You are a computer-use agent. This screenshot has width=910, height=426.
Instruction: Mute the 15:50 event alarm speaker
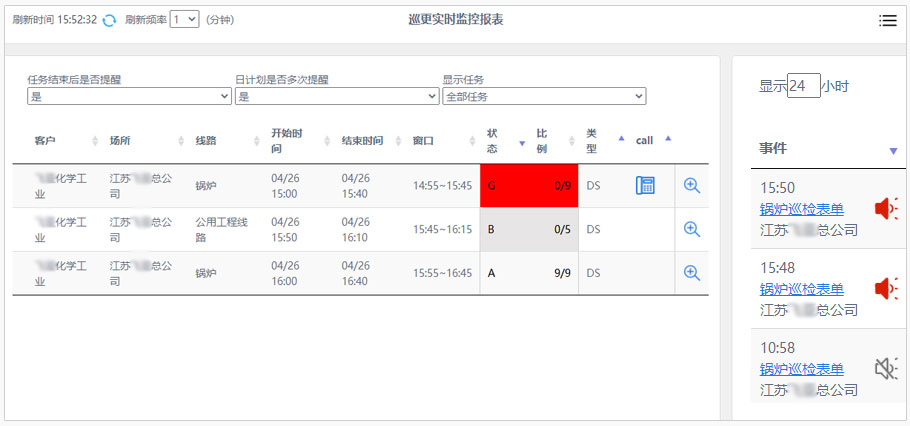point(885,208)
